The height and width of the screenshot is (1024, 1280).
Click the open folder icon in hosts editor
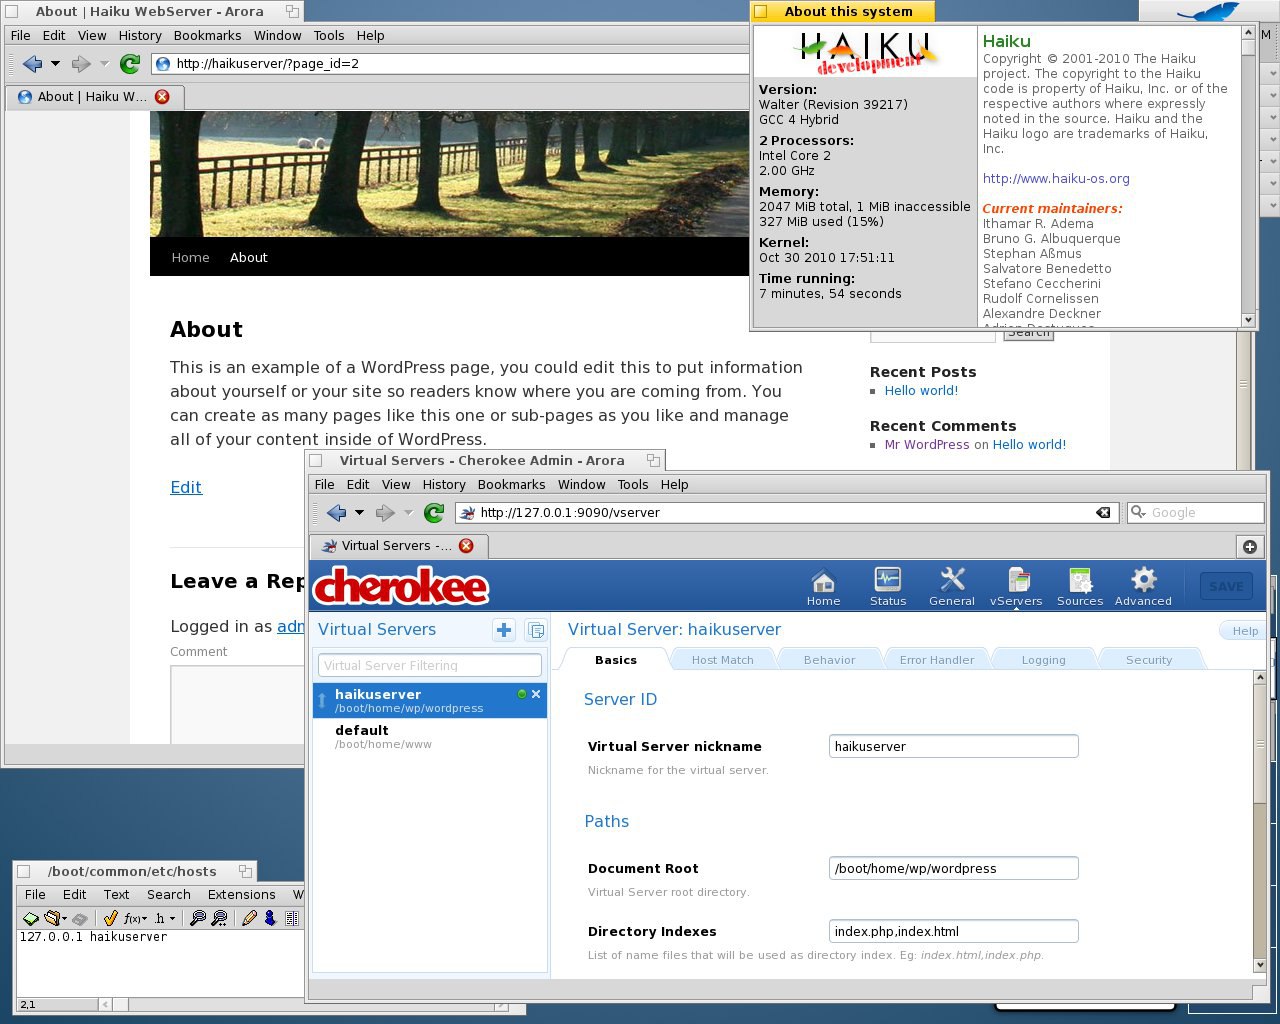pos(52,918)
